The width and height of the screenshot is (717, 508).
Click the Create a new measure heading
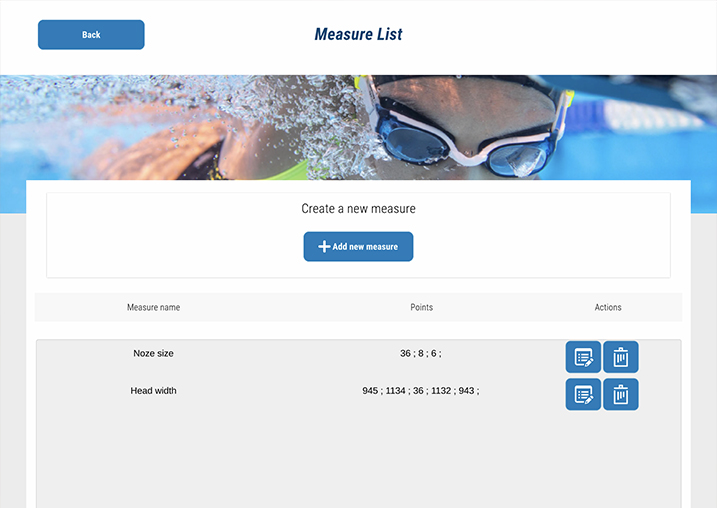pyautogui.click(x=358, y=209)
